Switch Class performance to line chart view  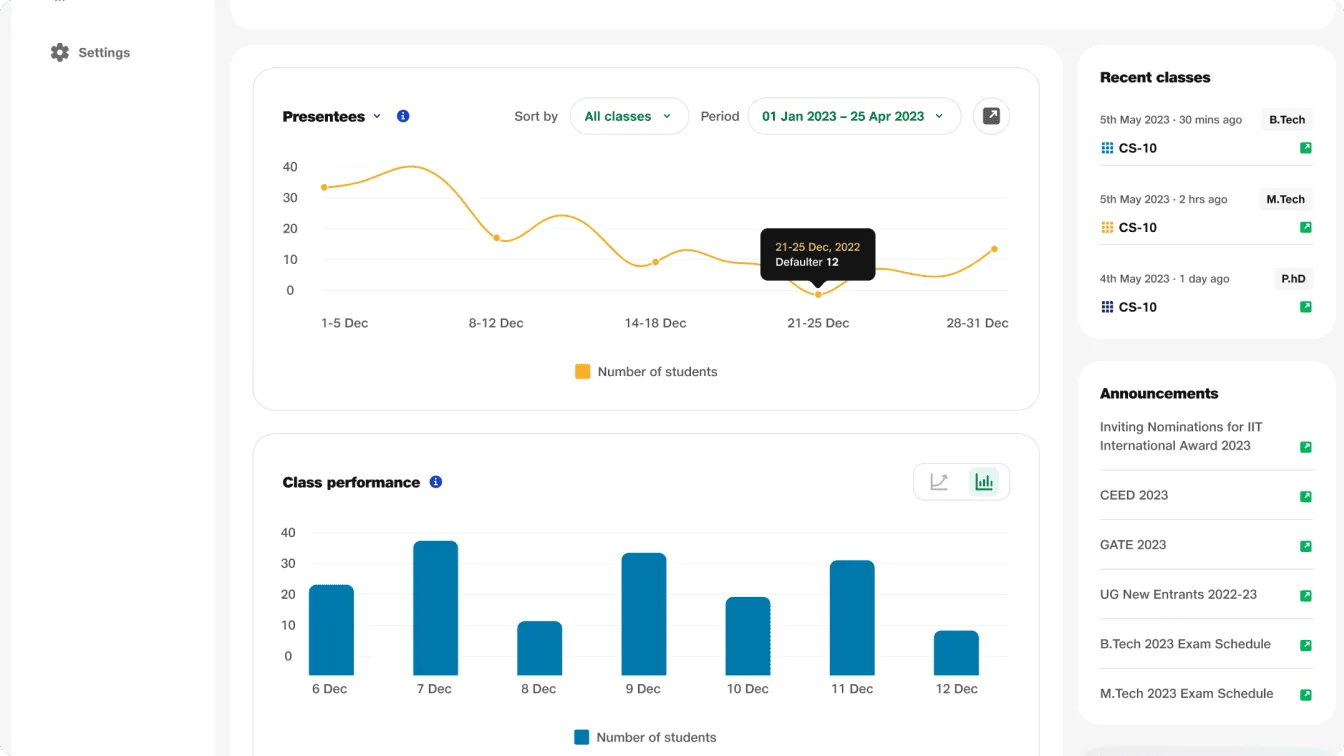click(939, 482)
